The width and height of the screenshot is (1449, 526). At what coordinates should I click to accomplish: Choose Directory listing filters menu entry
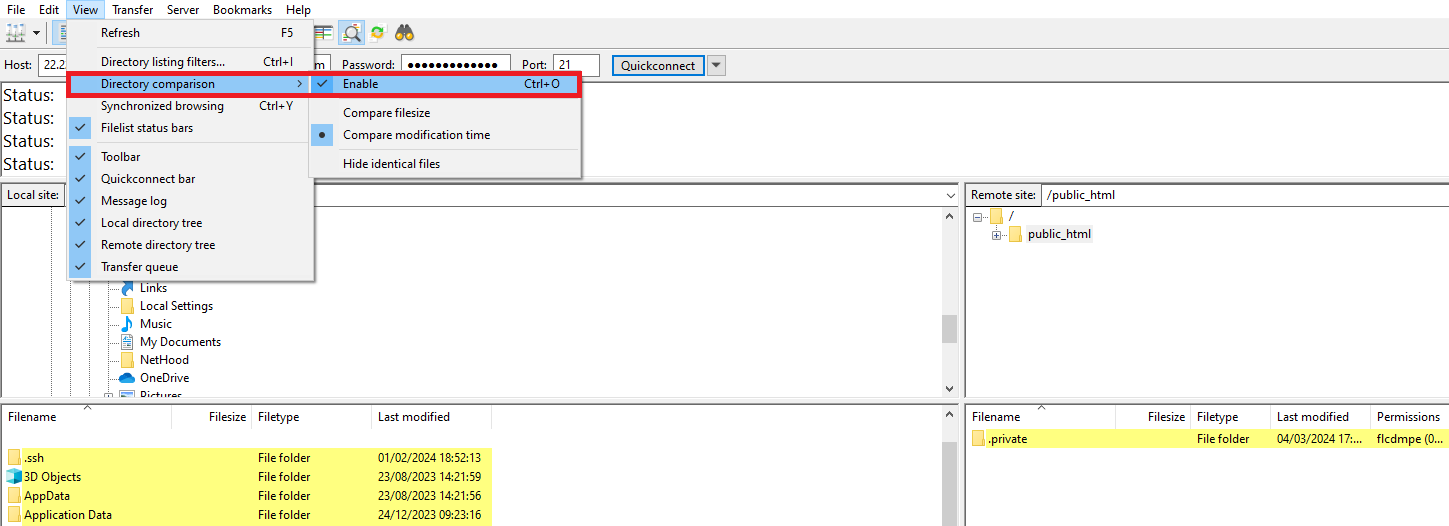[162, 62]
